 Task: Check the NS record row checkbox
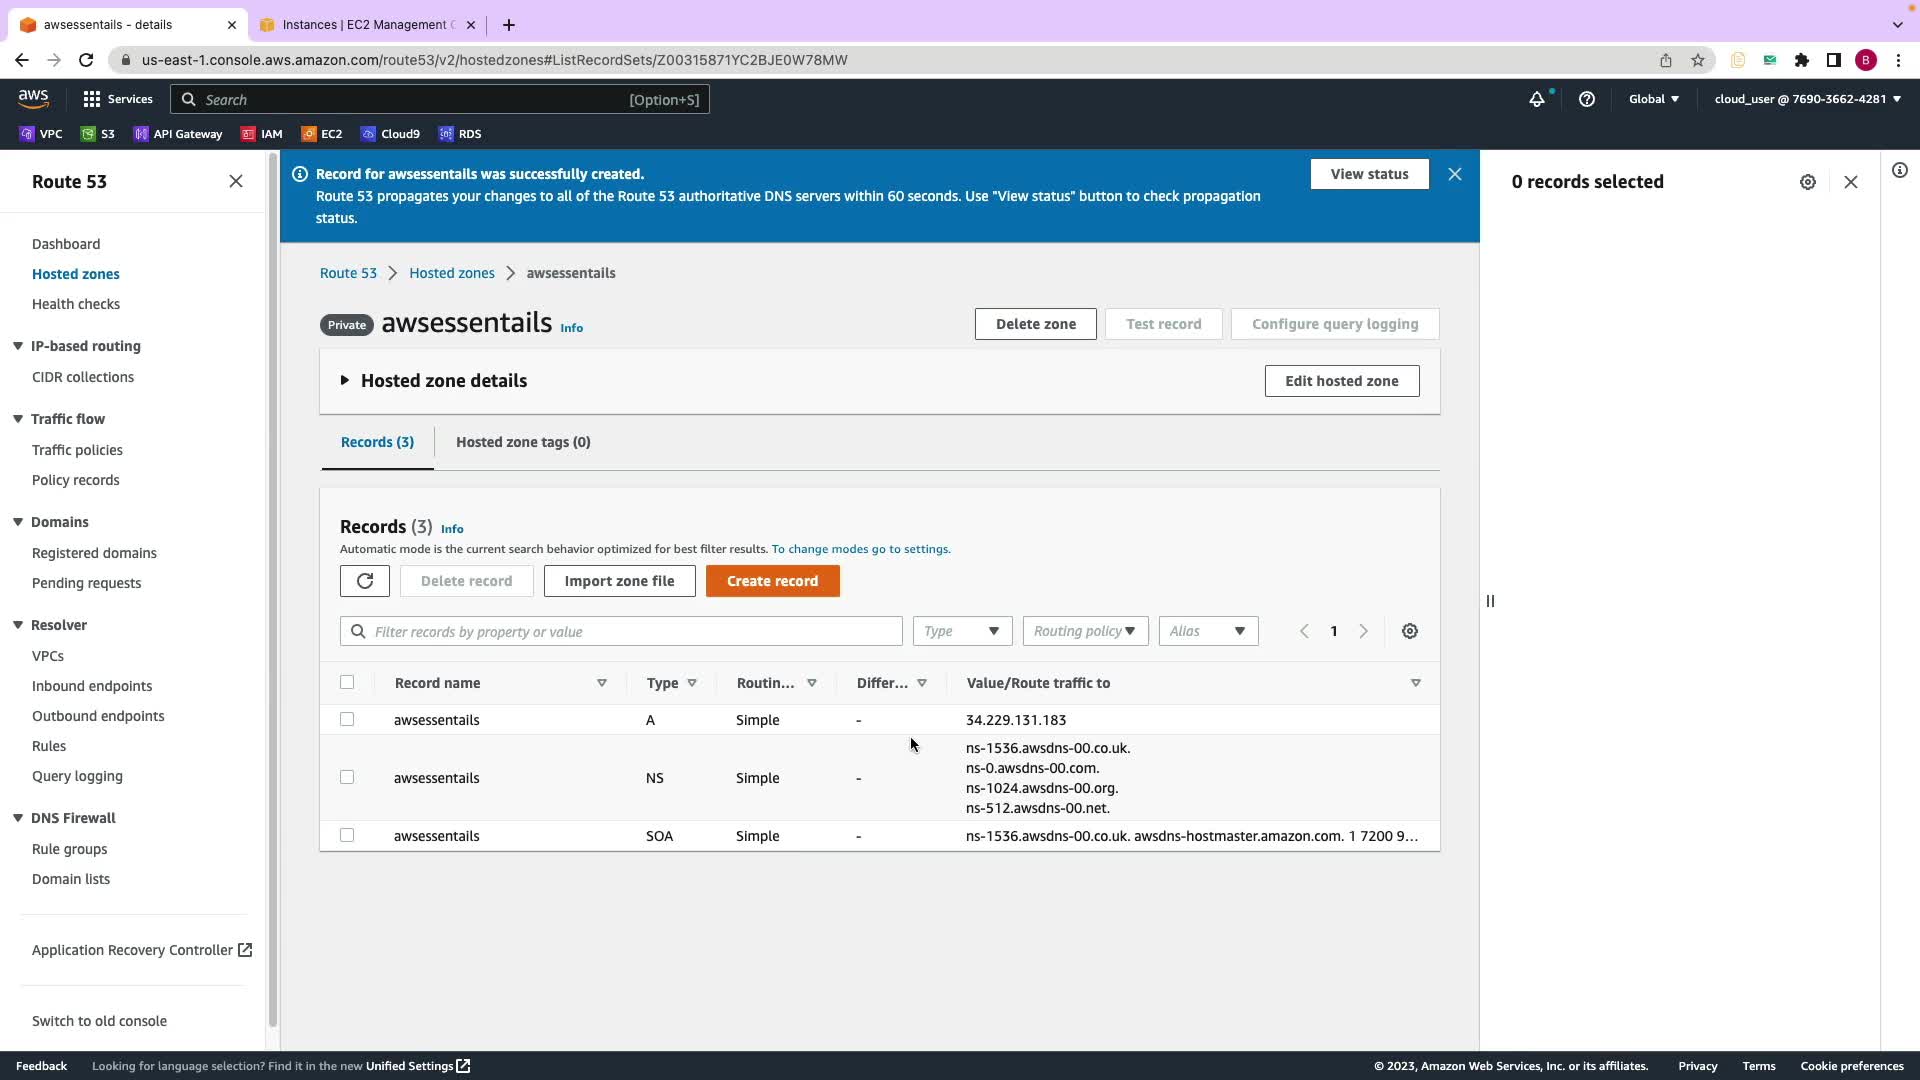[x=347, y=777]
